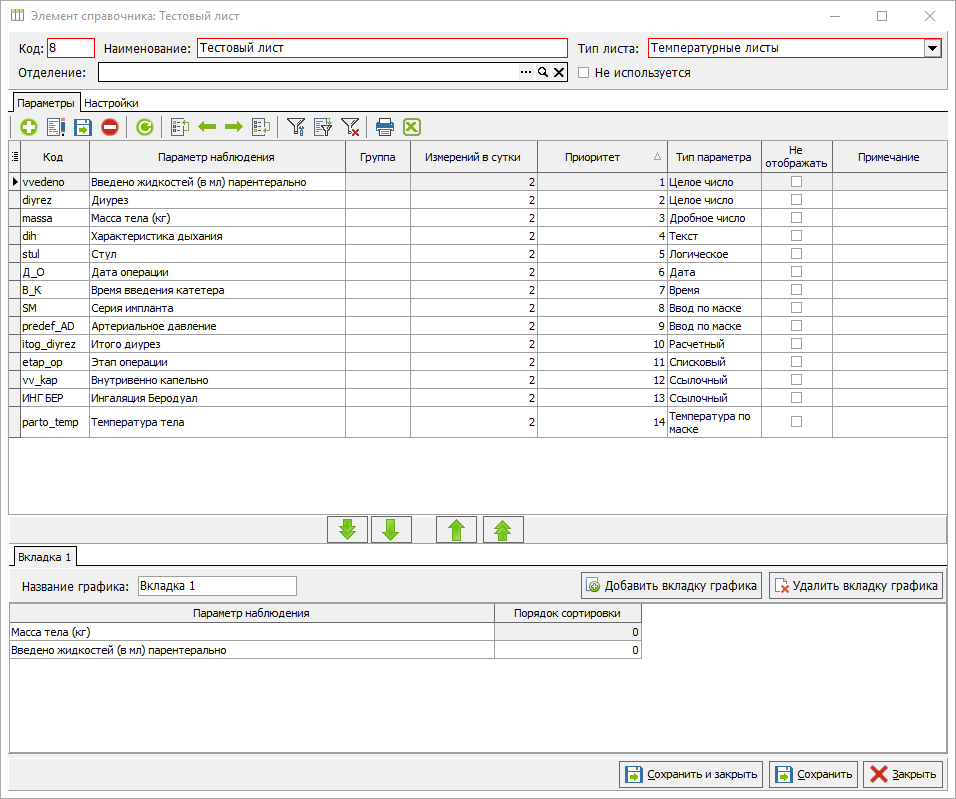Click the move-to-first list icon
Viewport: 956px width, 799px height.
(180, 127)
